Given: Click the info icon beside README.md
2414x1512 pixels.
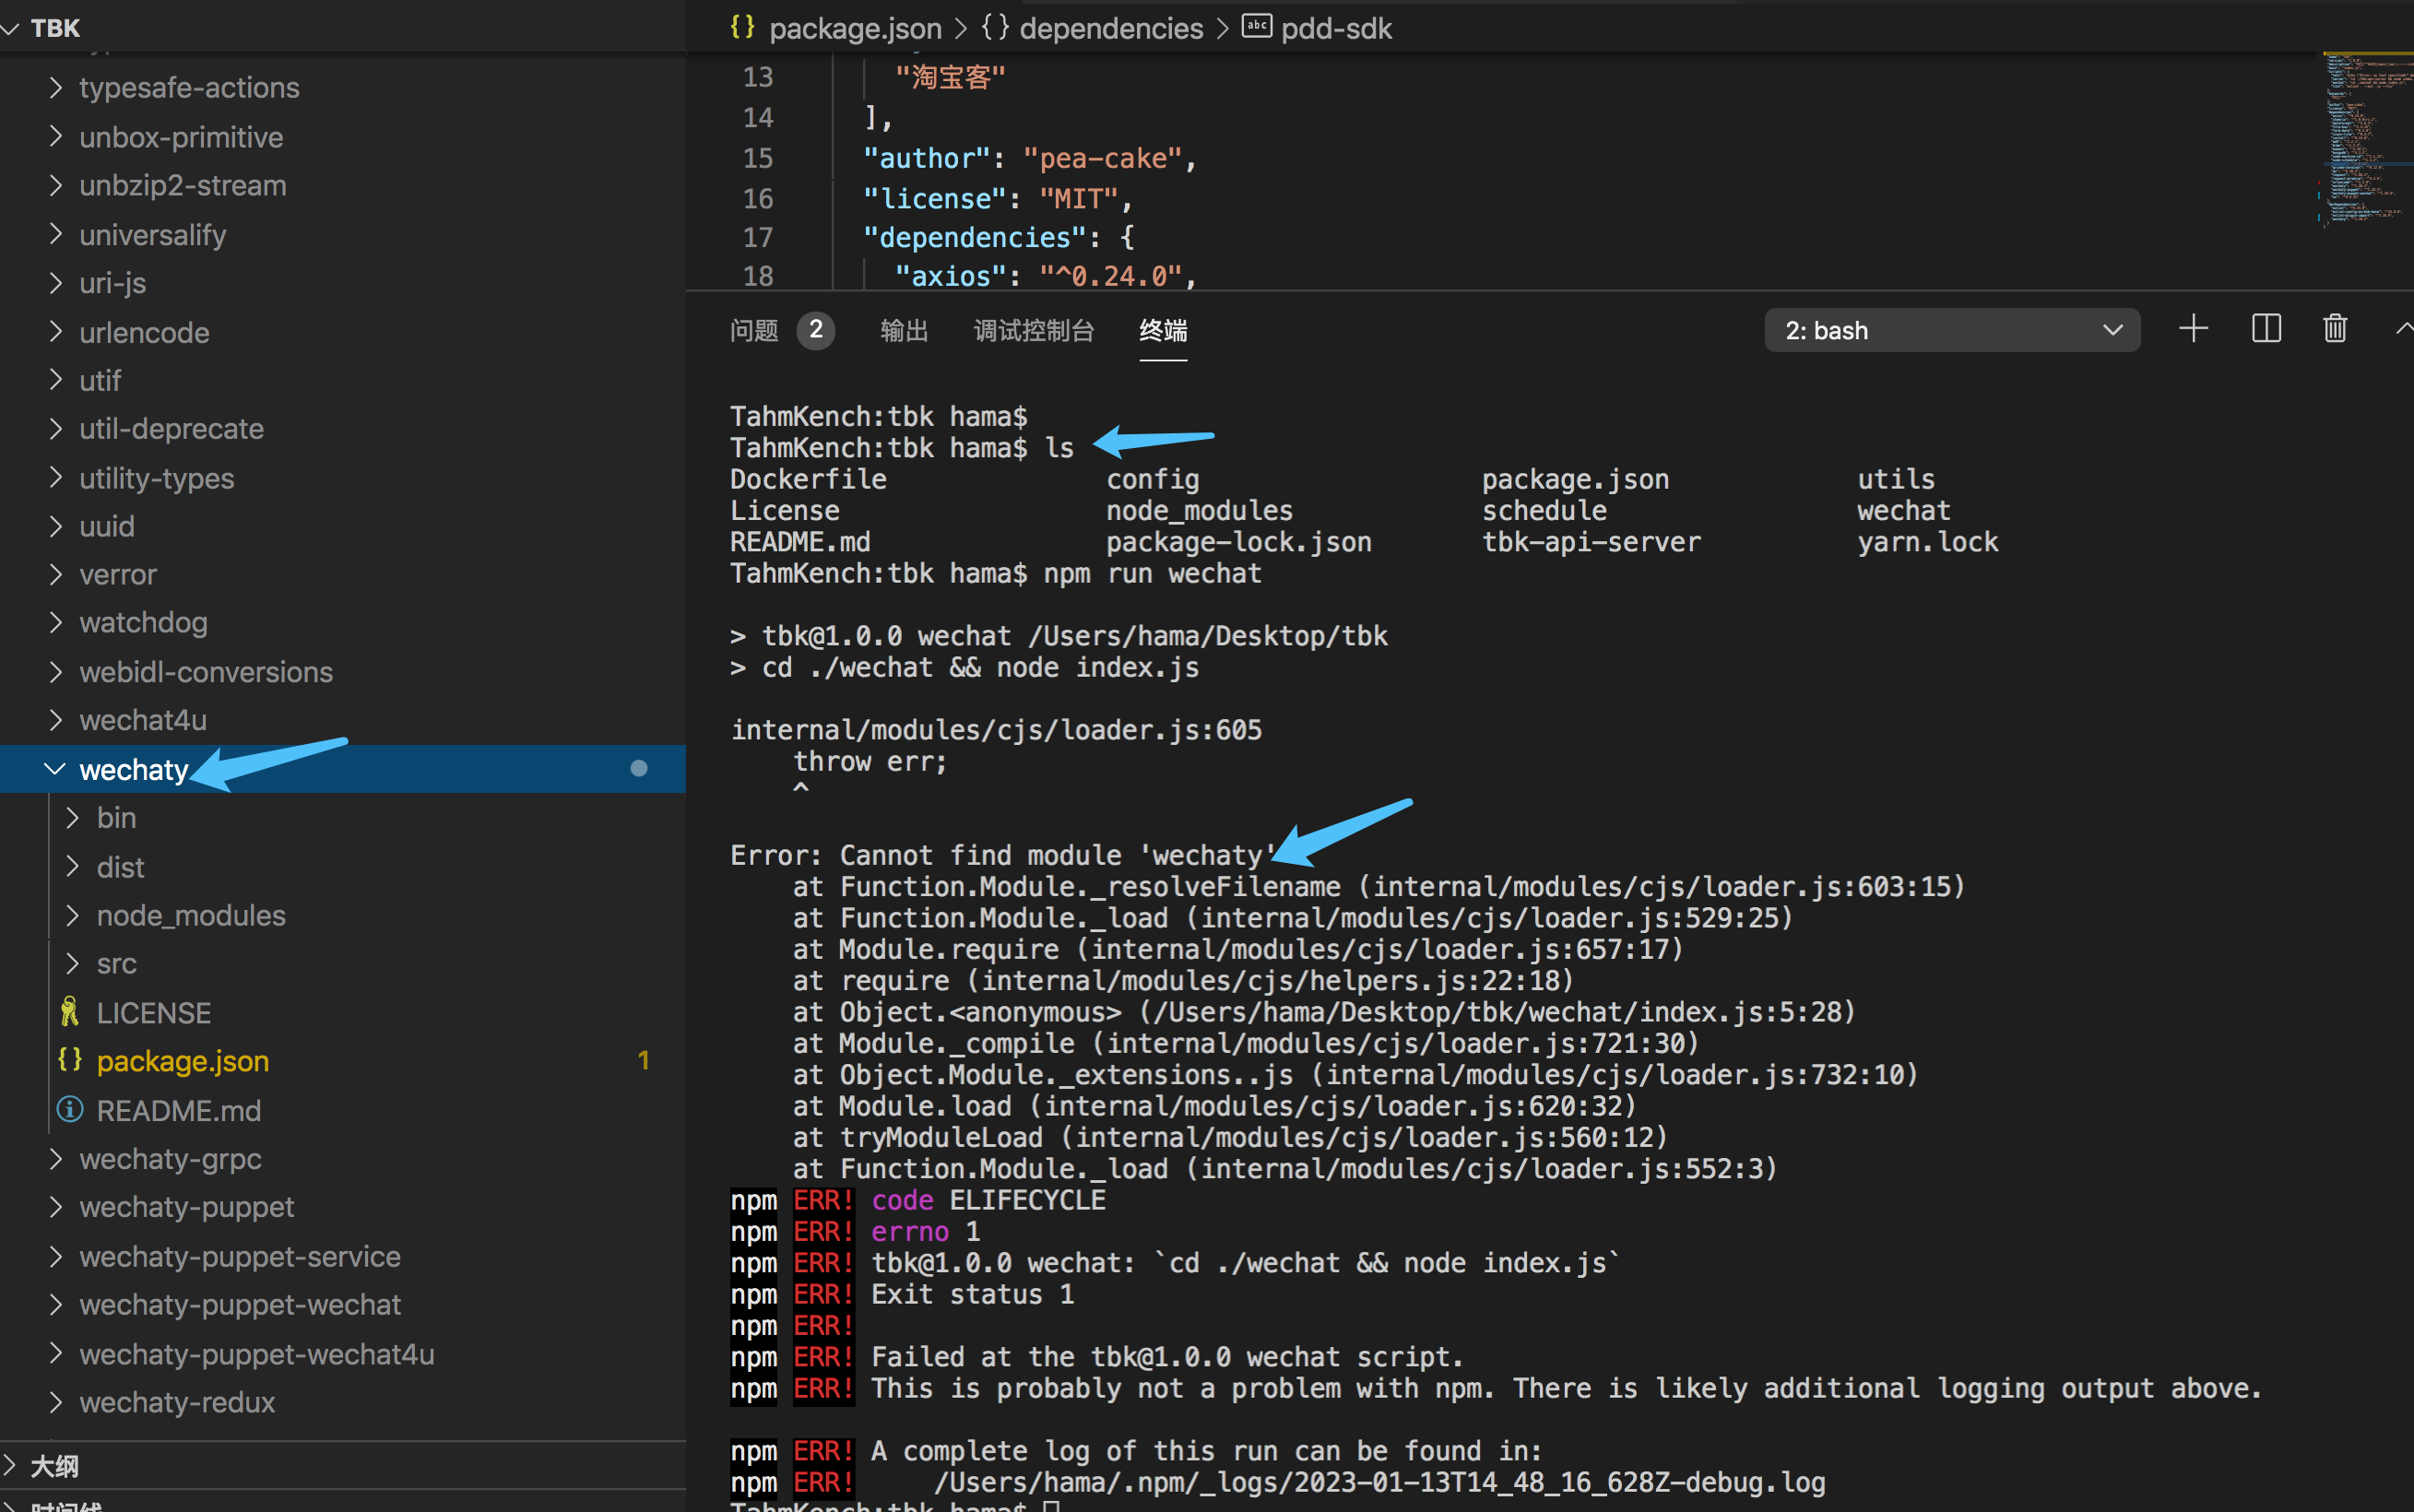Looking at the screenshot, I should click(68, 1110).
